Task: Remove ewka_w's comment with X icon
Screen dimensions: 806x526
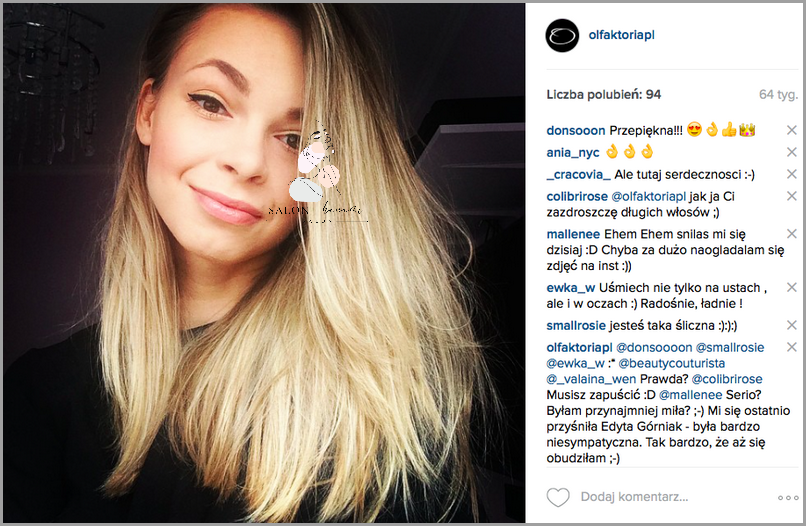Action: click(x=792, y=287)
